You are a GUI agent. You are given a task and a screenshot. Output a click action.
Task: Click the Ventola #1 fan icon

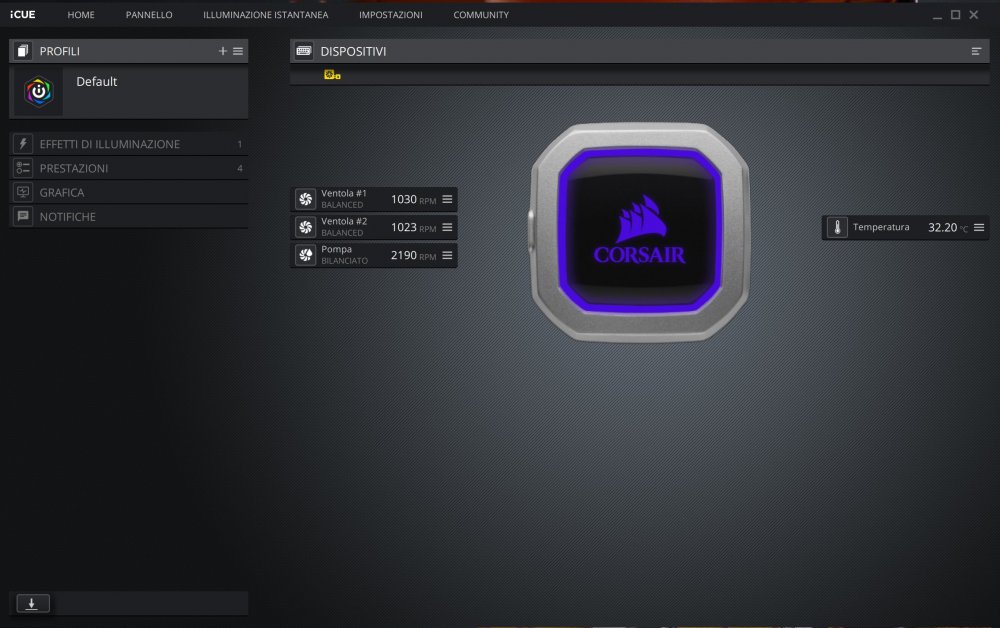coord(306,199)
